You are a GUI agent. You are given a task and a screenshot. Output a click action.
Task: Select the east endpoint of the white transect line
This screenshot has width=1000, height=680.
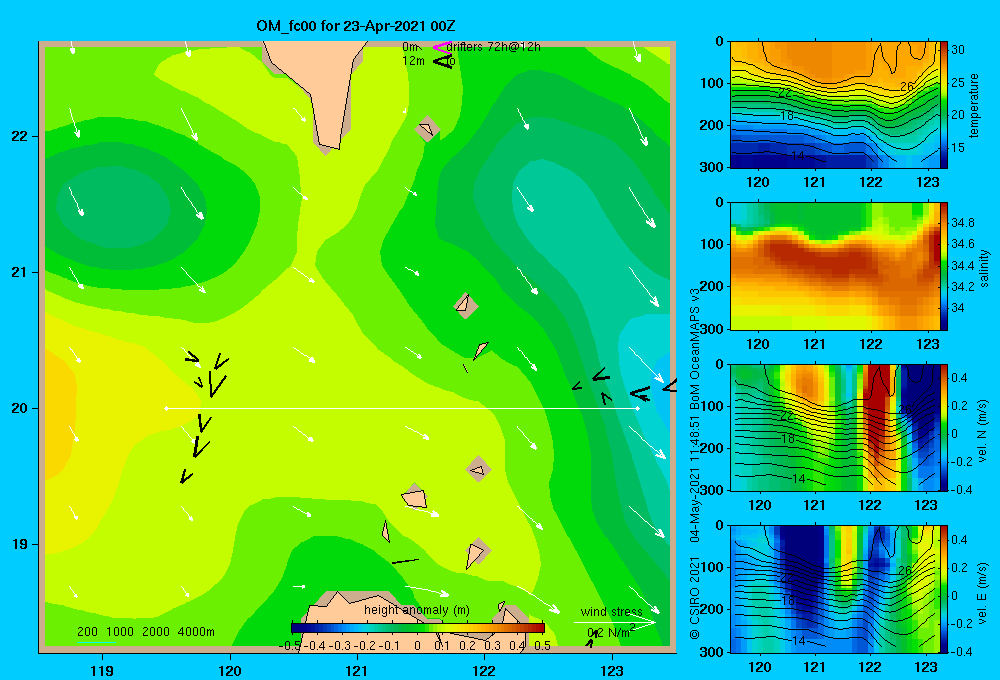coord(637,408)
